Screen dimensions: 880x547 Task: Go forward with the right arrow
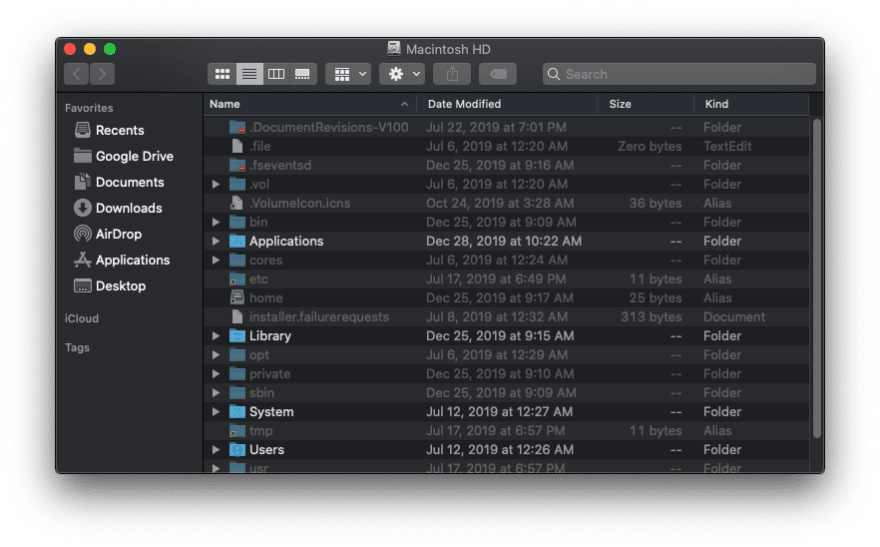coord(102,74)
